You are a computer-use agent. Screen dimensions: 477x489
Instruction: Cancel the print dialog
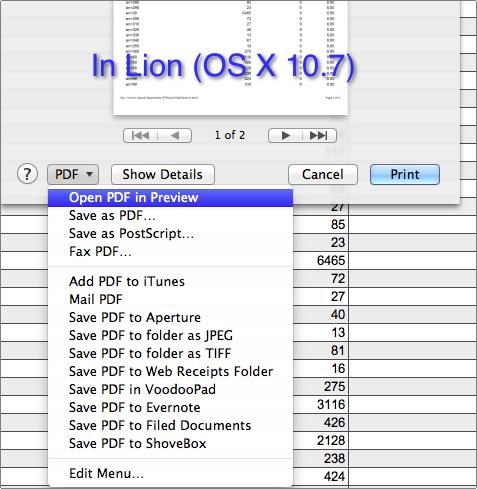(323, 174)
